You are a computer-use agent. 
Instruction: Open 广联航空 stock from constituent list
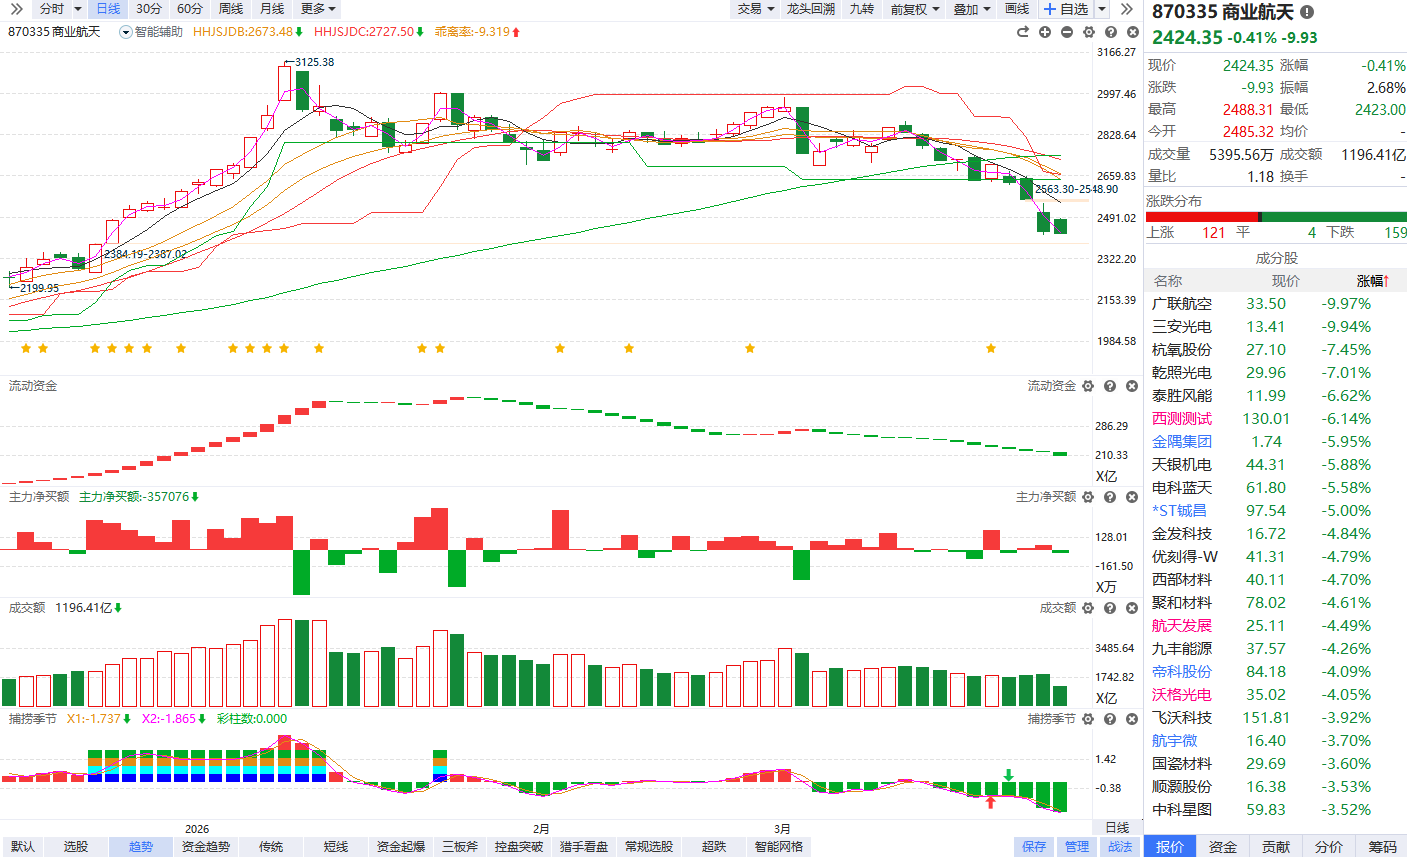click(x=1181, y=304)
